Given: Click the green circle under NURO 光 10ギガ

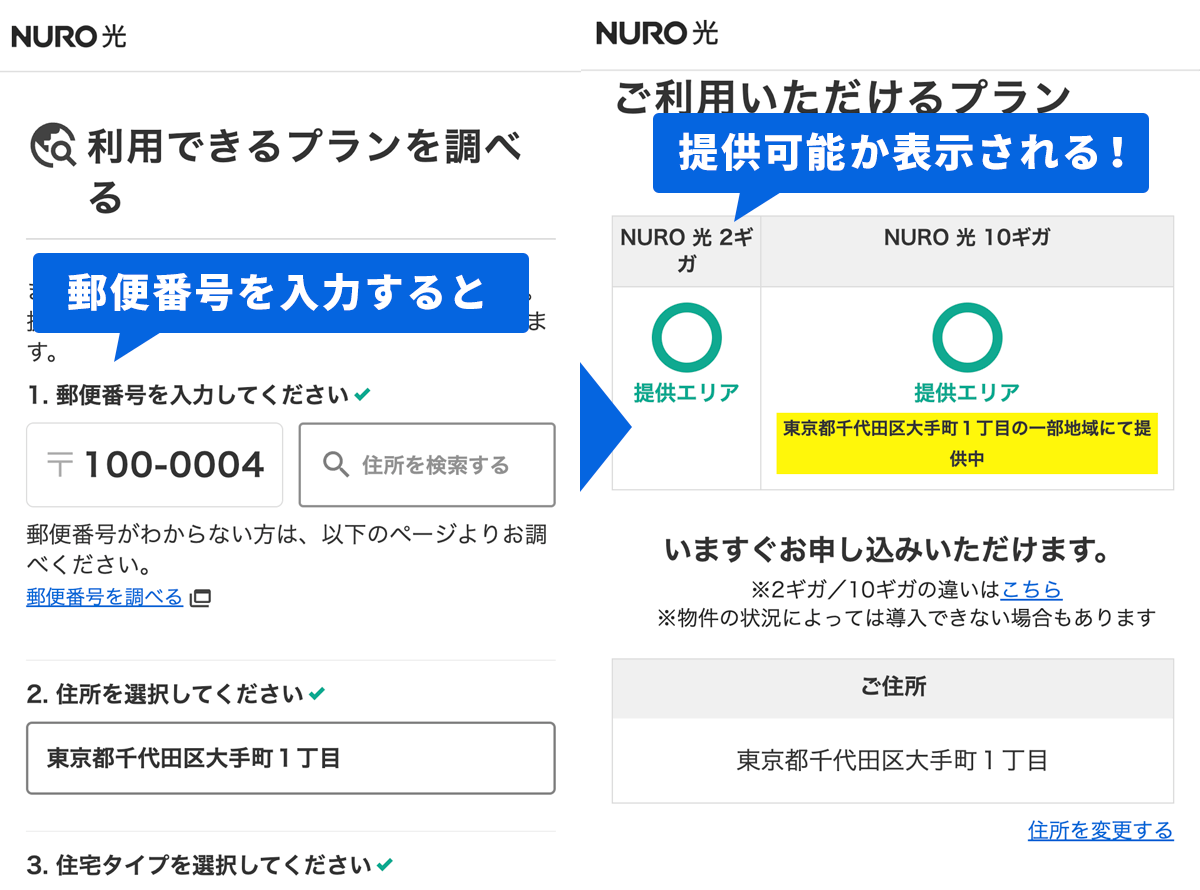Looking at the screenshot, I should (x=966, y=339).
